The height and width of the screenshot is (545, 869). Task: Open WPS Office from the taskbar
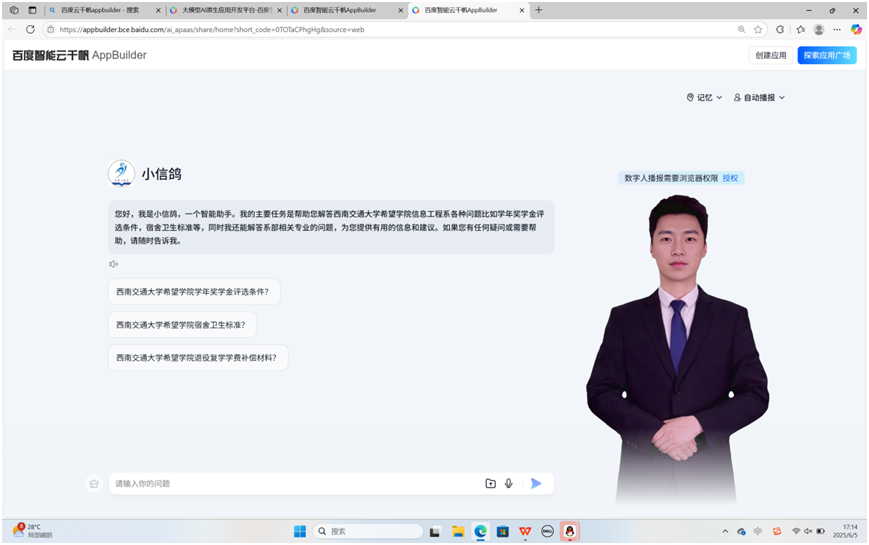click(x=525, y=531)
